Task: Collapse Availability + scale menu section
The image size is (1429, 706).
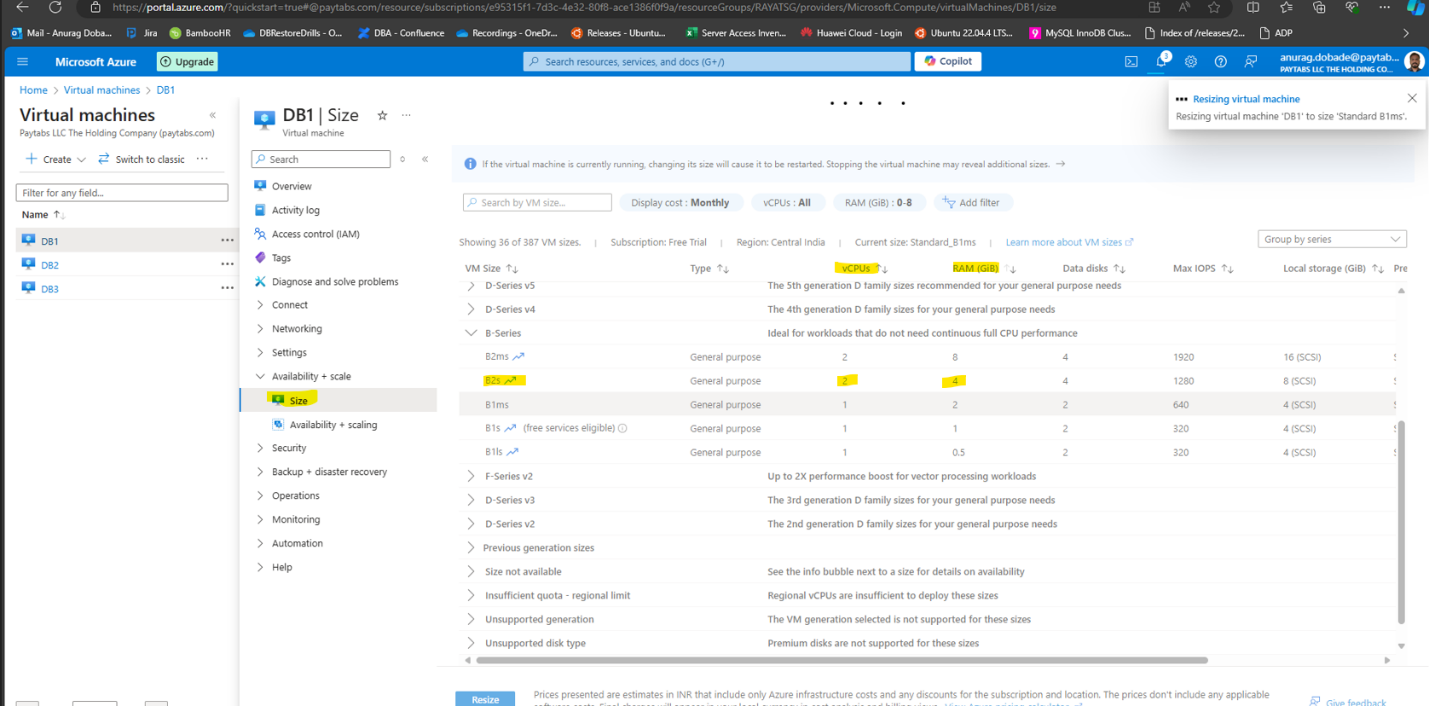Action: pyautogui.click(x=260, y=377)
